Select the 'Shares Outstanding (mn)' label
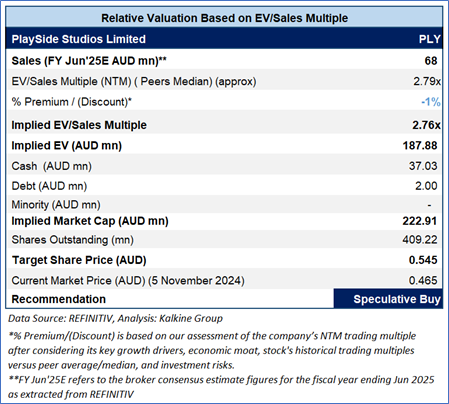 tap(73, 240)
